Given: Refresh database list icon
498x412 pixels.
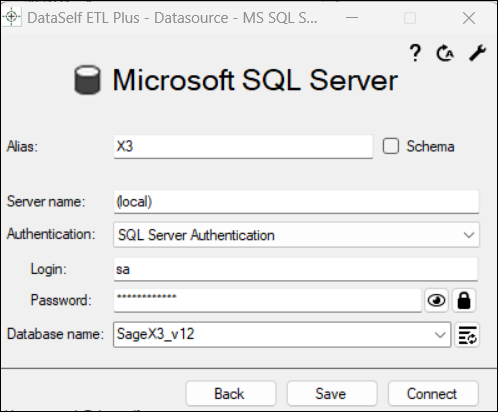Looking at the screenshot, I should (x=468, y=335).
